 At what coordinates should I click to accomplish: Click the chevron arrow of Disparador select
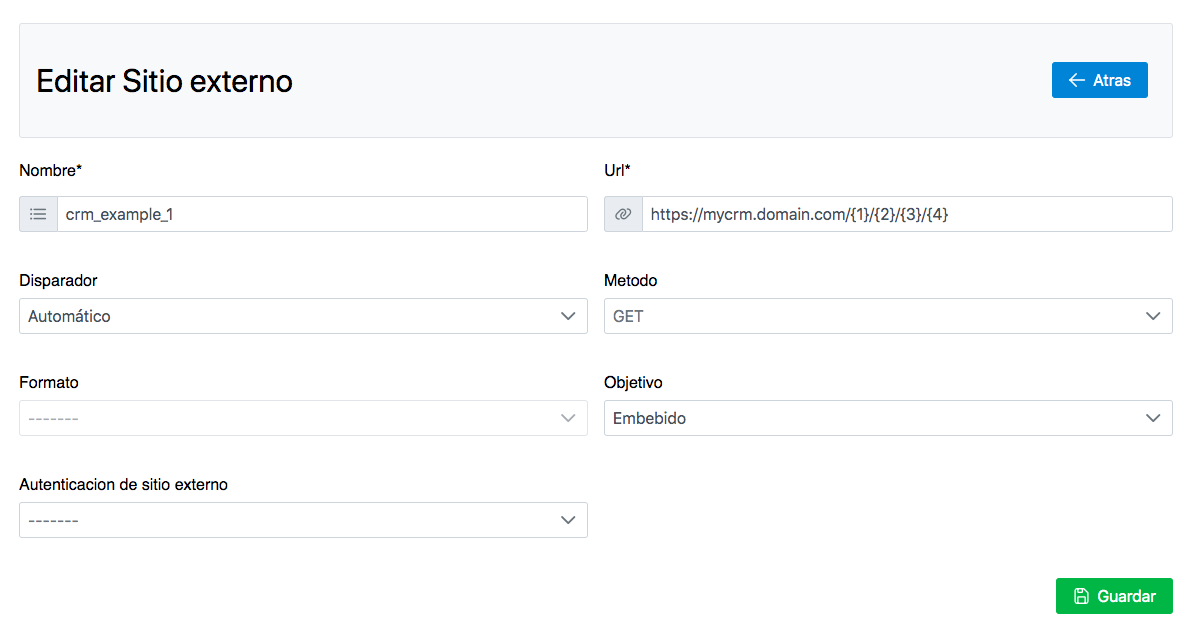[568, 316]
